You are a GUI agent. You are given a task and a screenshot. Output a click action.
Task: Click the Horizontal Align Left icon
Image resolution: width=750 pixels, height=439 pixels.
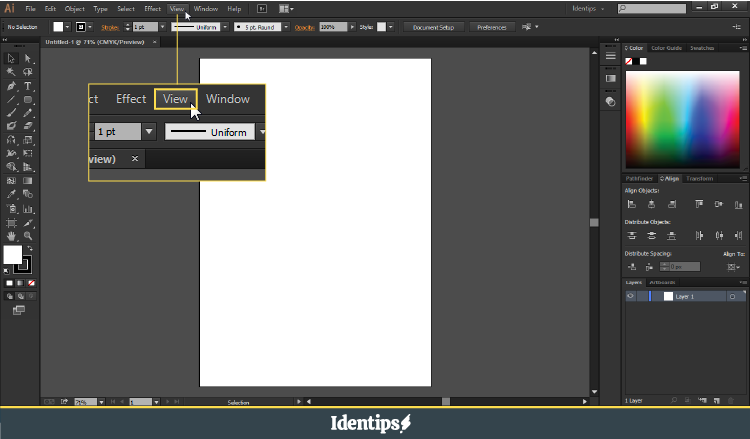click(x=632, y=204)
